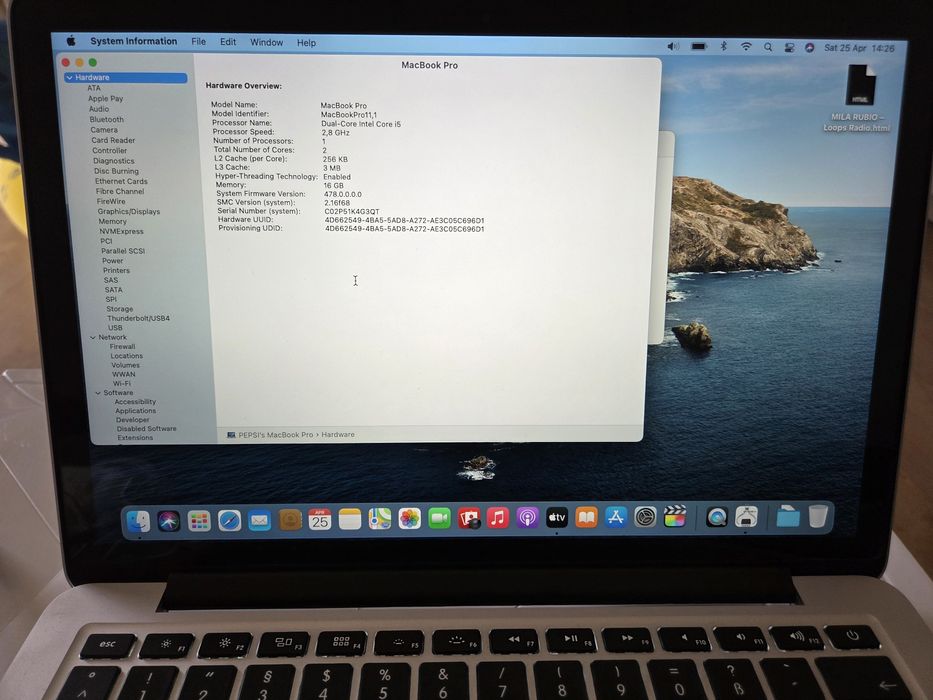The width and height of the screenshot is (933, 700).
Task: Open the File menu
Action: point(199,42)
